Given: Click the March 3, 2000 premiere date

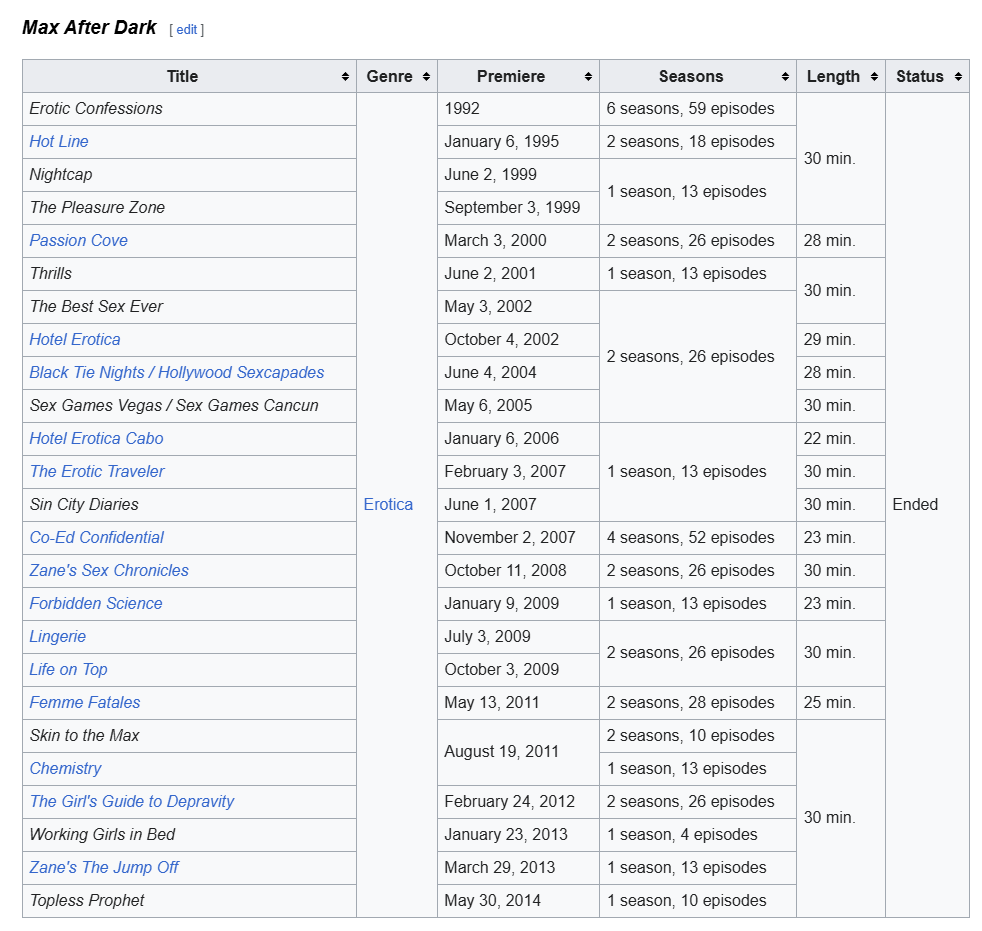Looking at the screenshot, I should 495,240.
